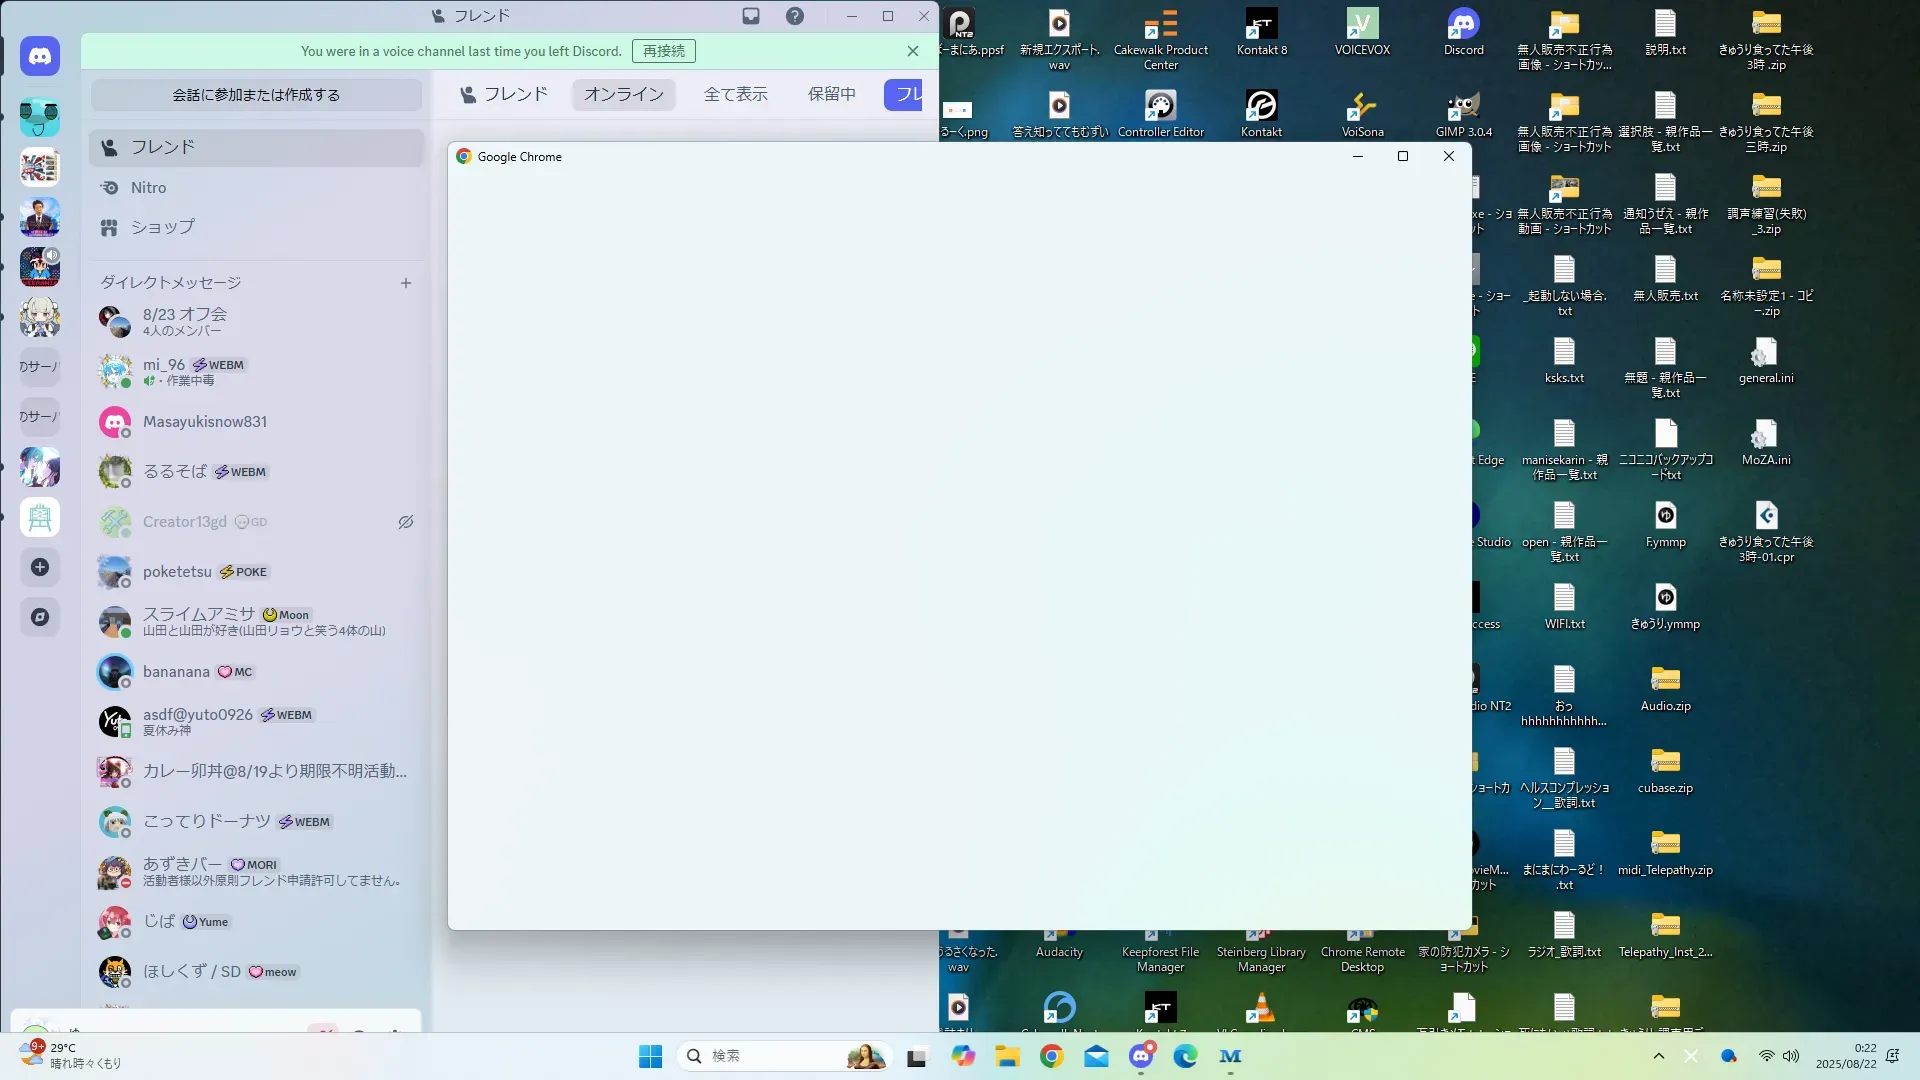Screen dimensions: 1920x1080
Task: Click the Add a Server plus icon
Action: tap(40, 567)
